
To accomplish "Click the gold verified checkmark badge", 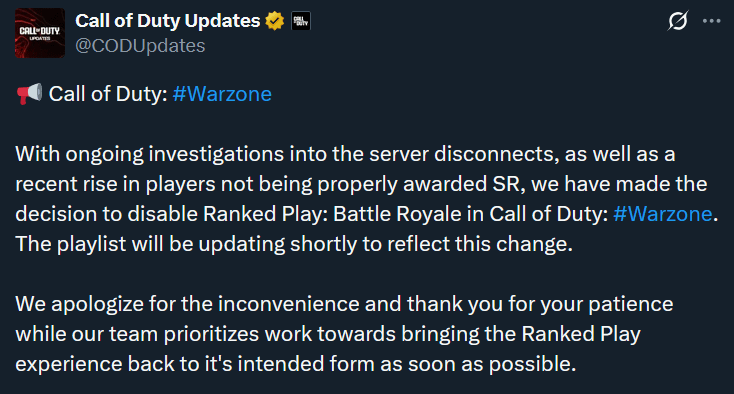I will pos(274,21).
